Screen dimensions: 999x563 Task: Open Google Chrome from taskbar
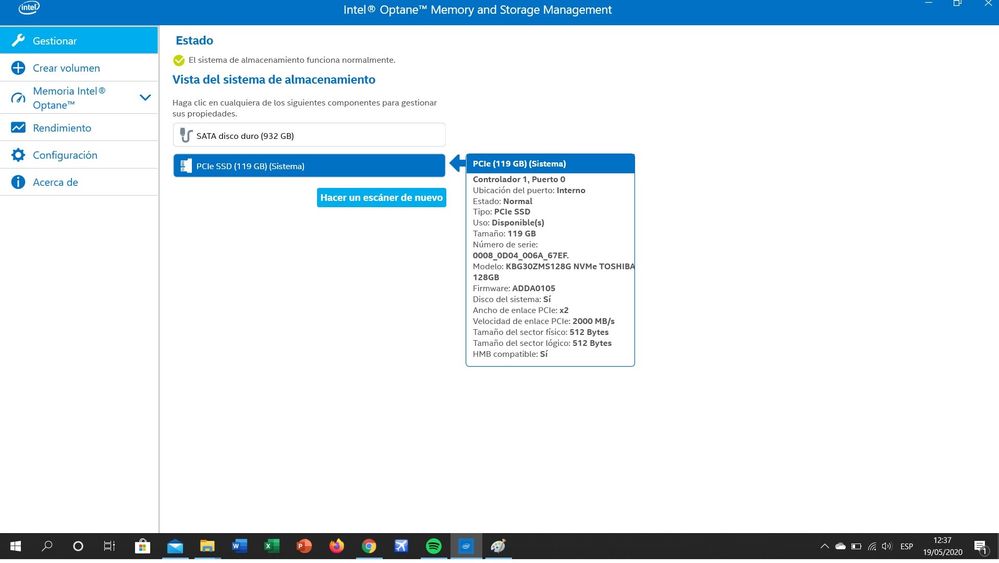tap(369, 546)
